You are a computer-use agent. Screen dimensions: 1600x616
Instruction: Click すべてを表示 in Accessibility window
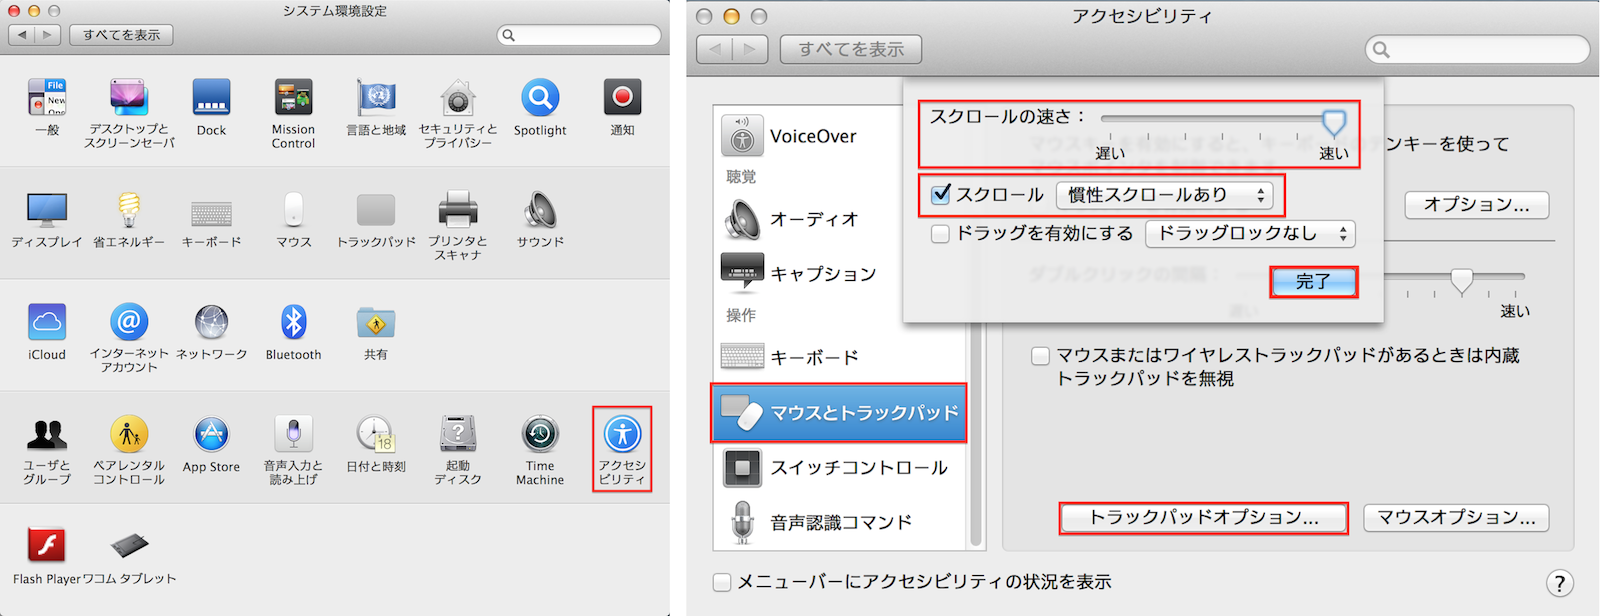851,49
